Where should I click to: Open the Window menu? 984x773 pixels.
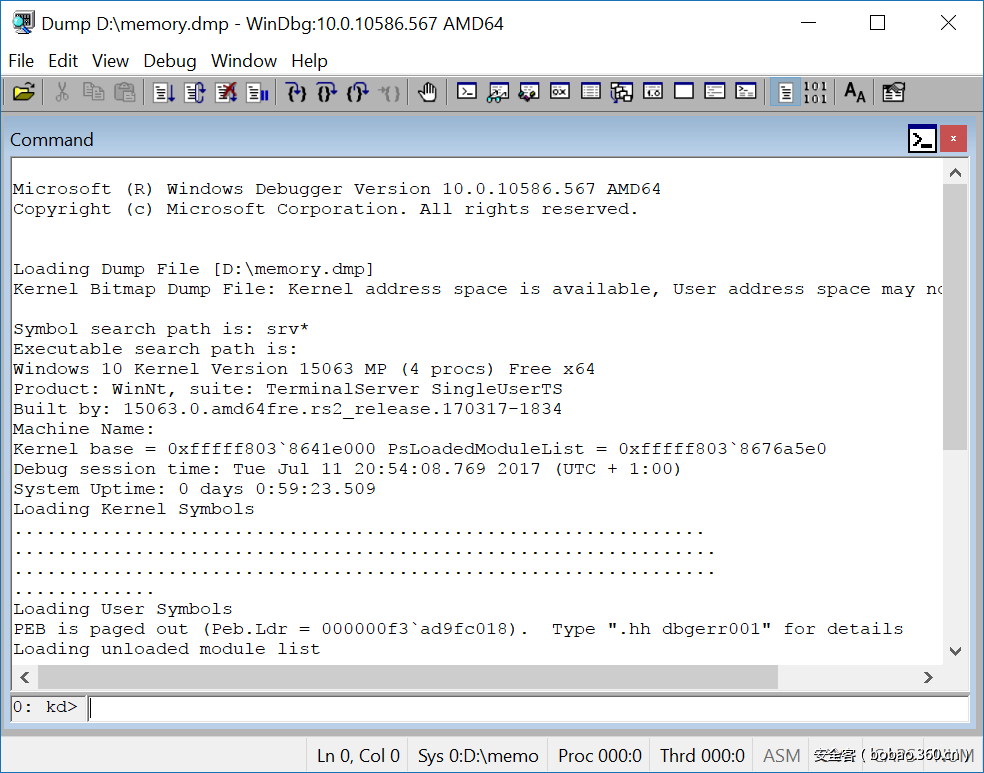coord(243,61)
